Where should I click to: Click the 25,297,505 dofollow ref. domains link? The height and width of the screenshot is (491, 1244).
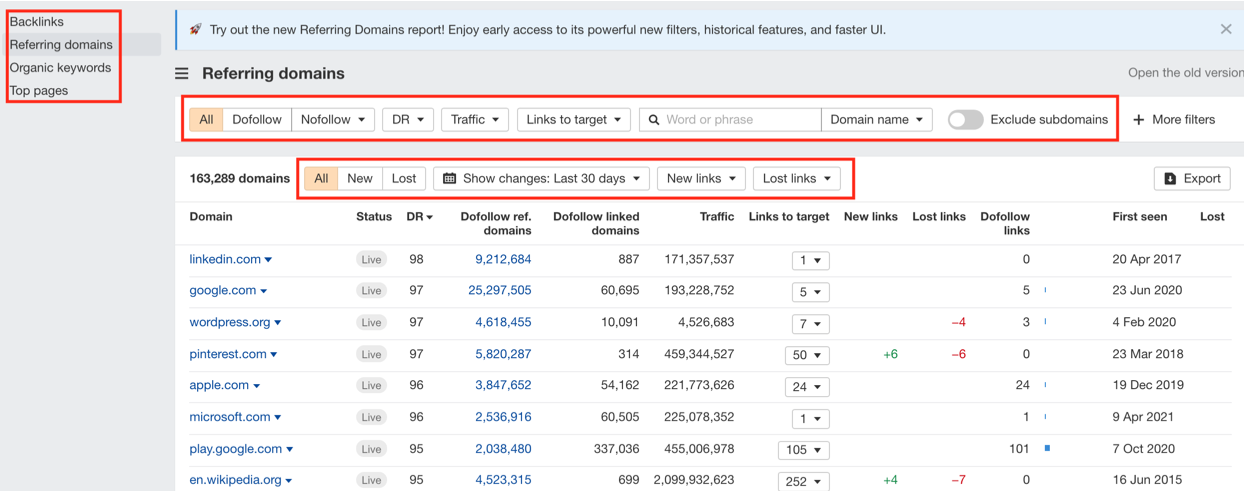[x=499, y=290]
